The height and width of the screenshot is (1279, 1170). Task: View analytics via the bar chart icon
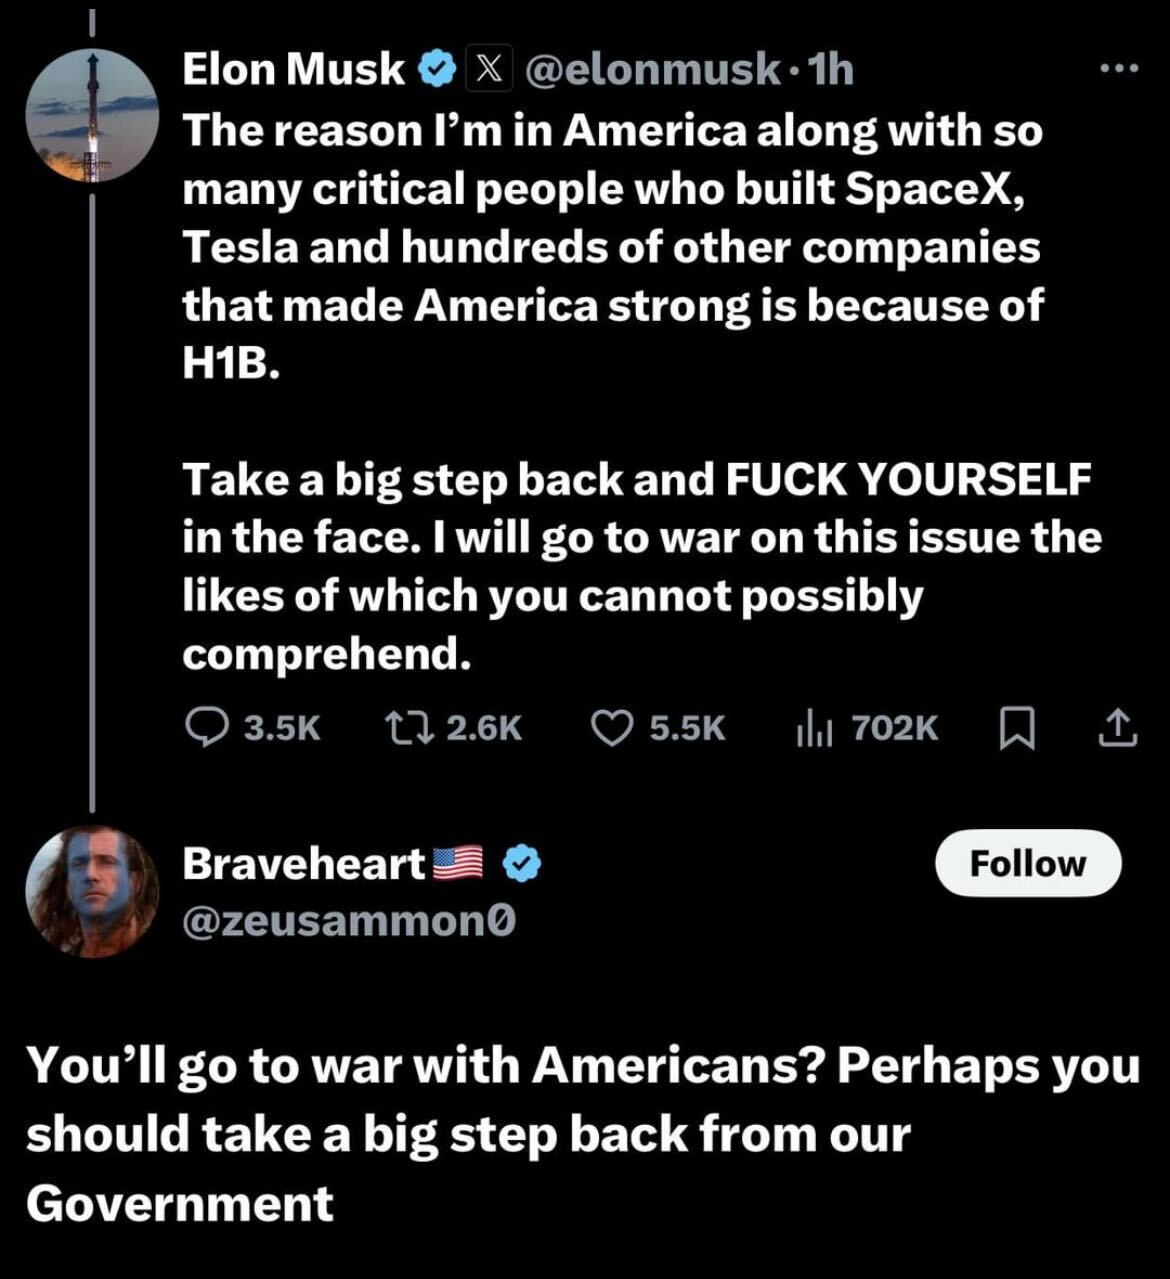pyautogui.click(x=814, y=729)
